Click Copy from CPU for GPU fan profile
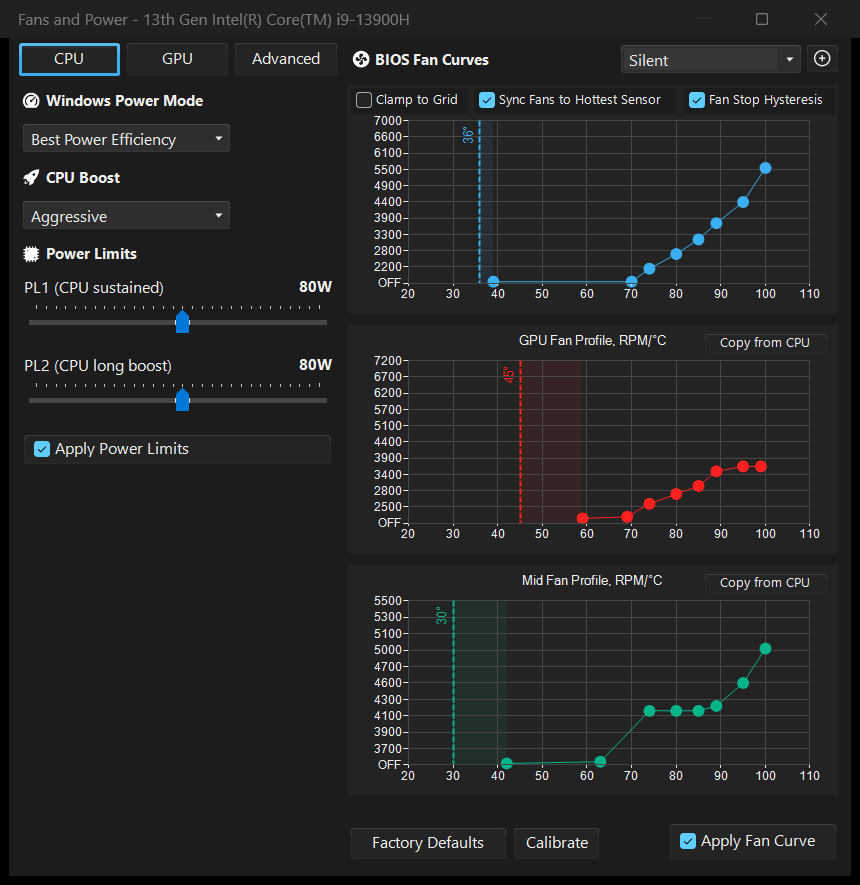This screenshot has height=885, width=860. coord(765,343)
